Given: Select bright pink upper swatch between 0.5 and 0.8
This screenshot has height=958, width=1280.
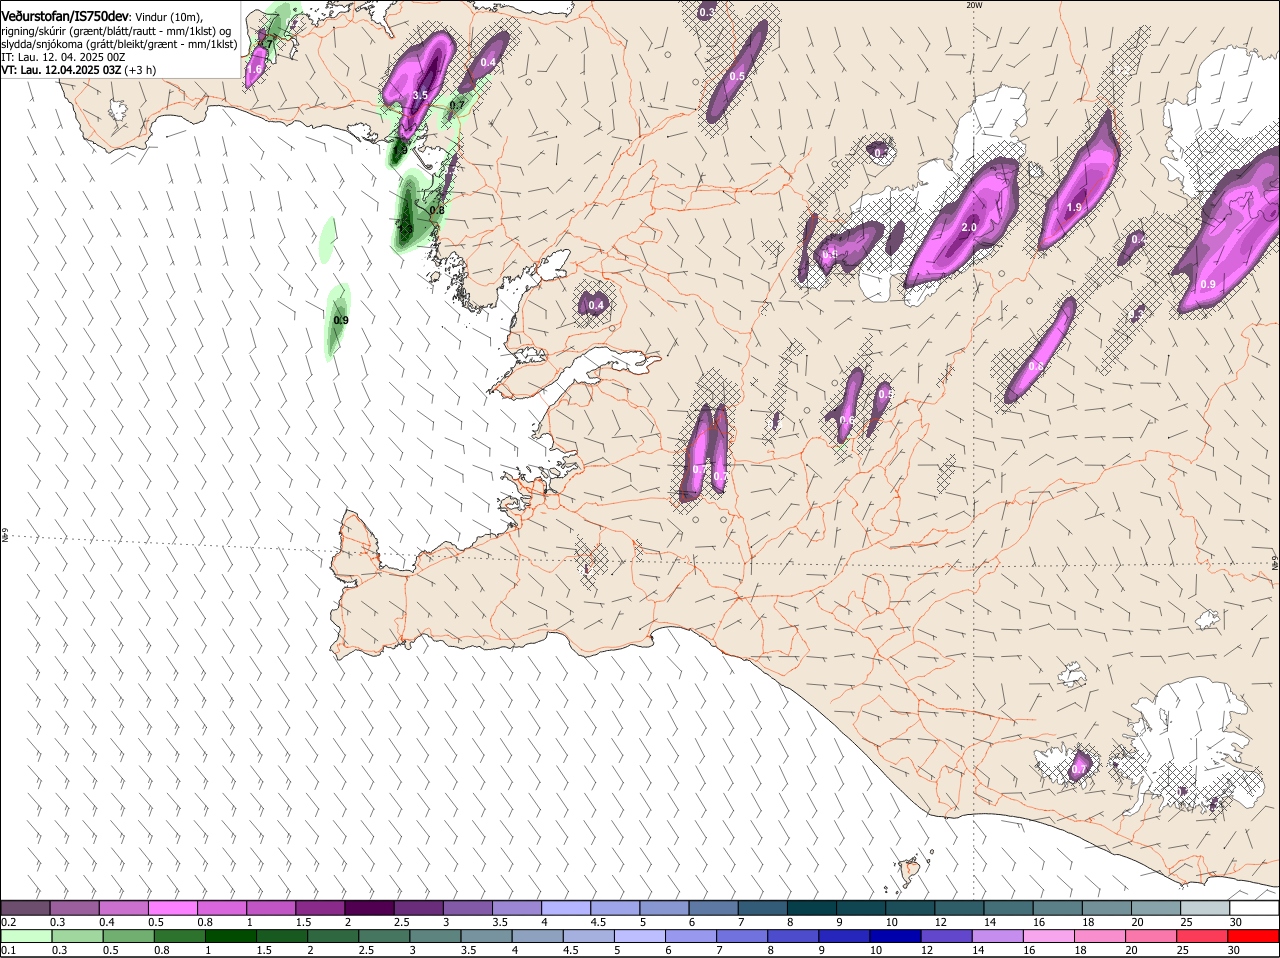Looking at the screenshot, I should (172, 908).
